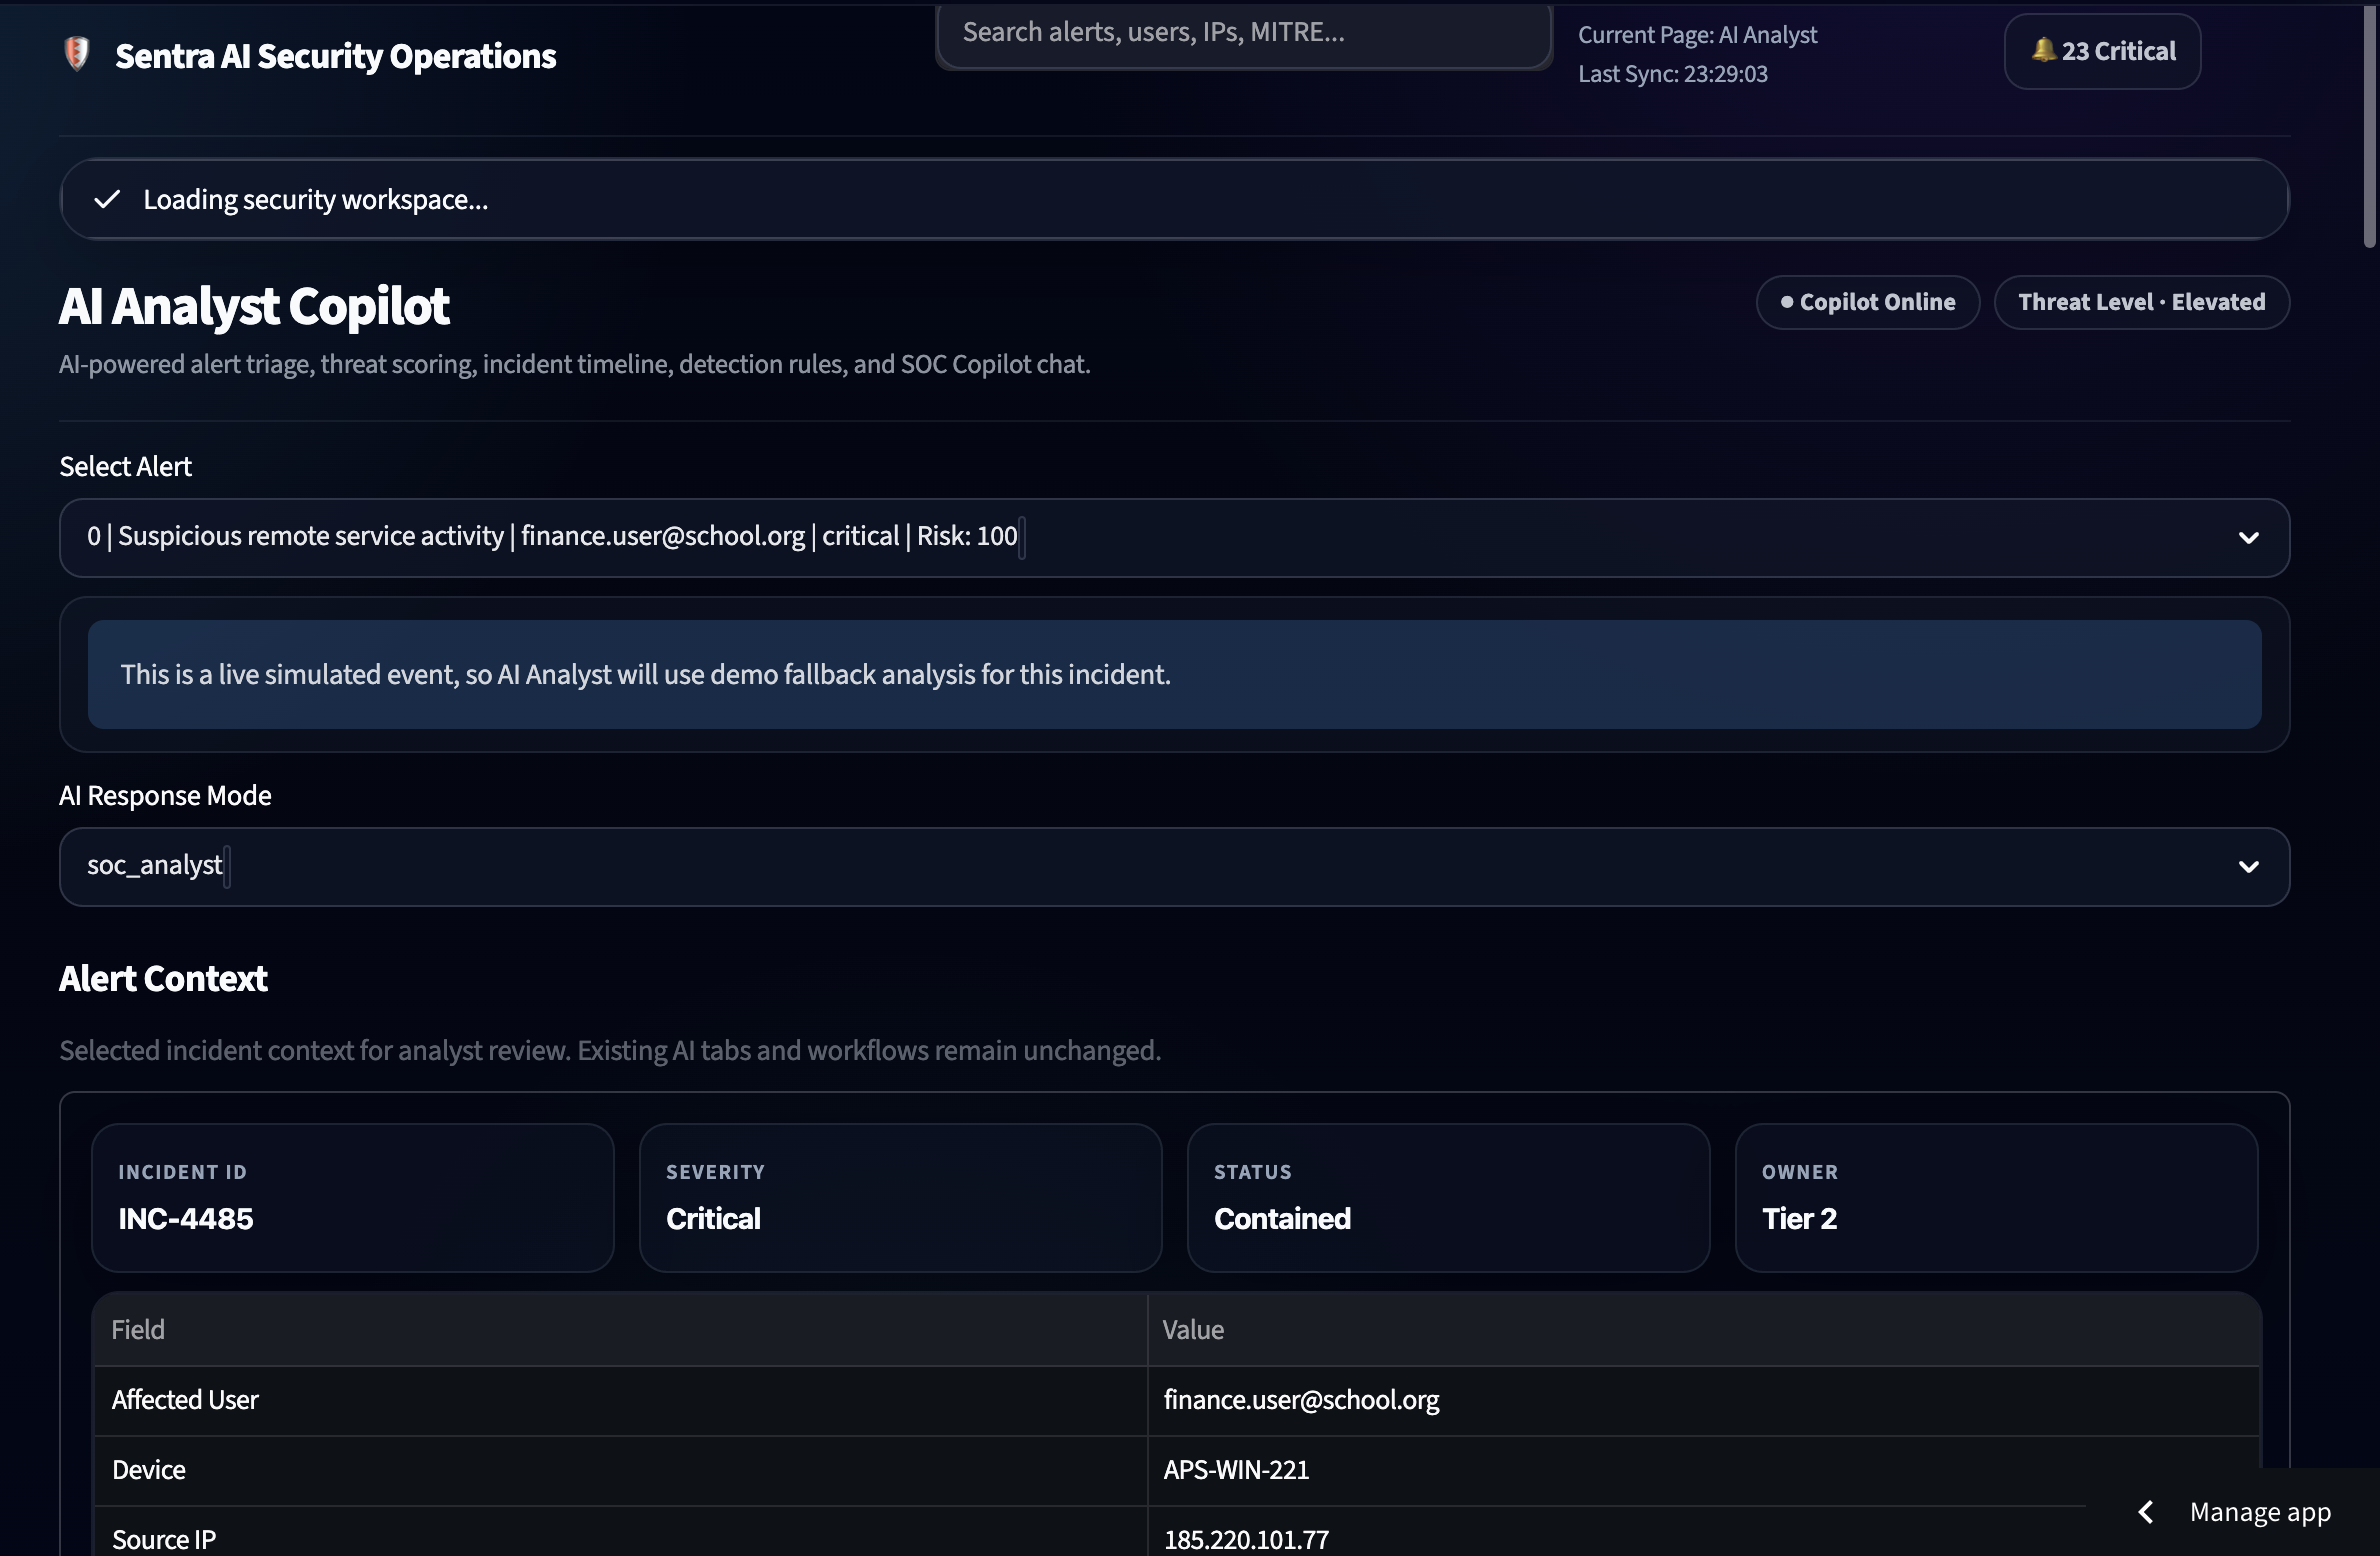Click the Manage app left arrow icon
This screenshot has height=1556, width=2380.
(x=2146, y=1512)
